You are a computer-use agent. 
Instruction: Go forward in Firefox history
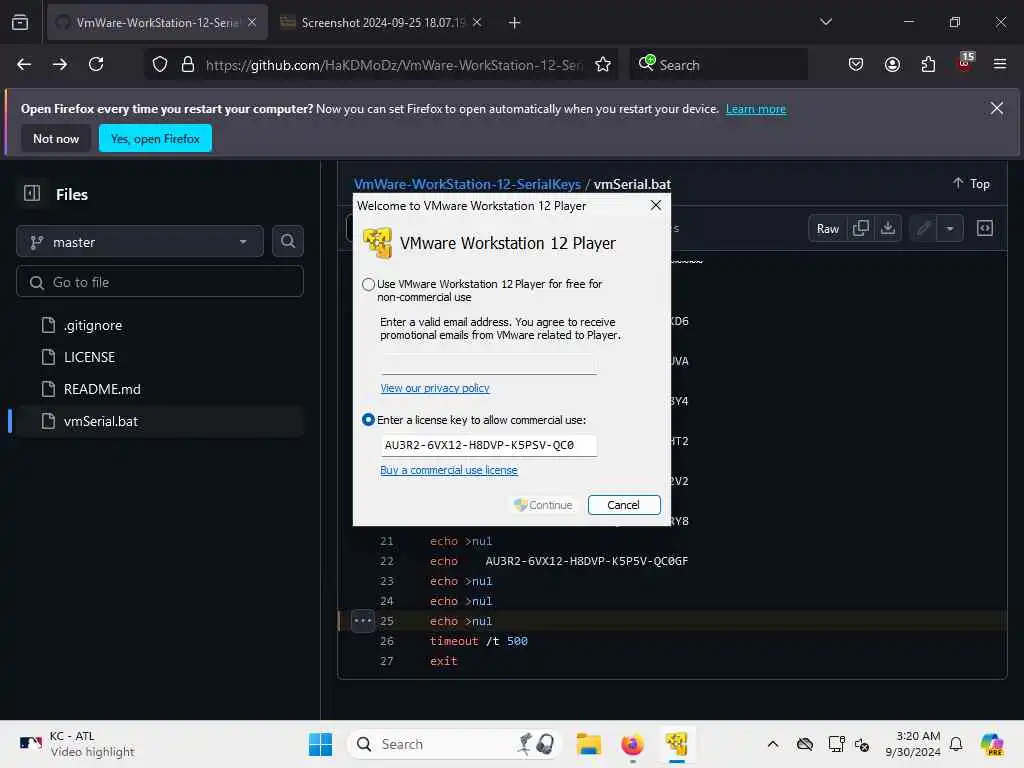(x=60, y=65)
